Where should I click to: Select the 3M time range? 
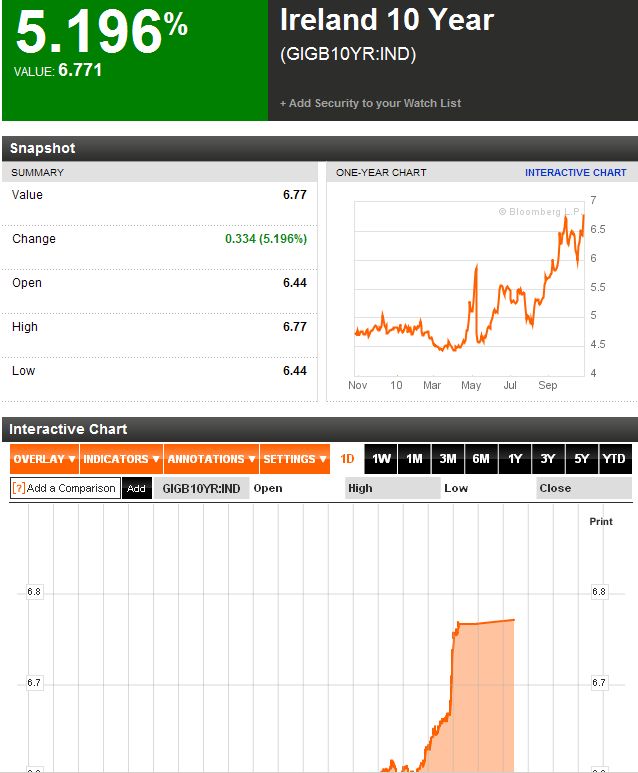448,459
